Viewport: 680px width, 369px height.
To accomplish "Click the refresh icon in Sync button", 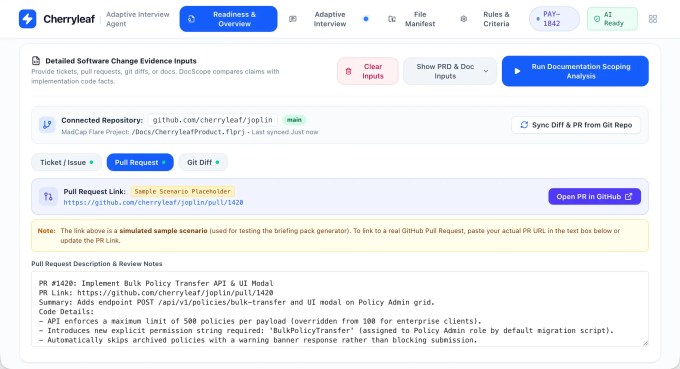I will point(524,125).
